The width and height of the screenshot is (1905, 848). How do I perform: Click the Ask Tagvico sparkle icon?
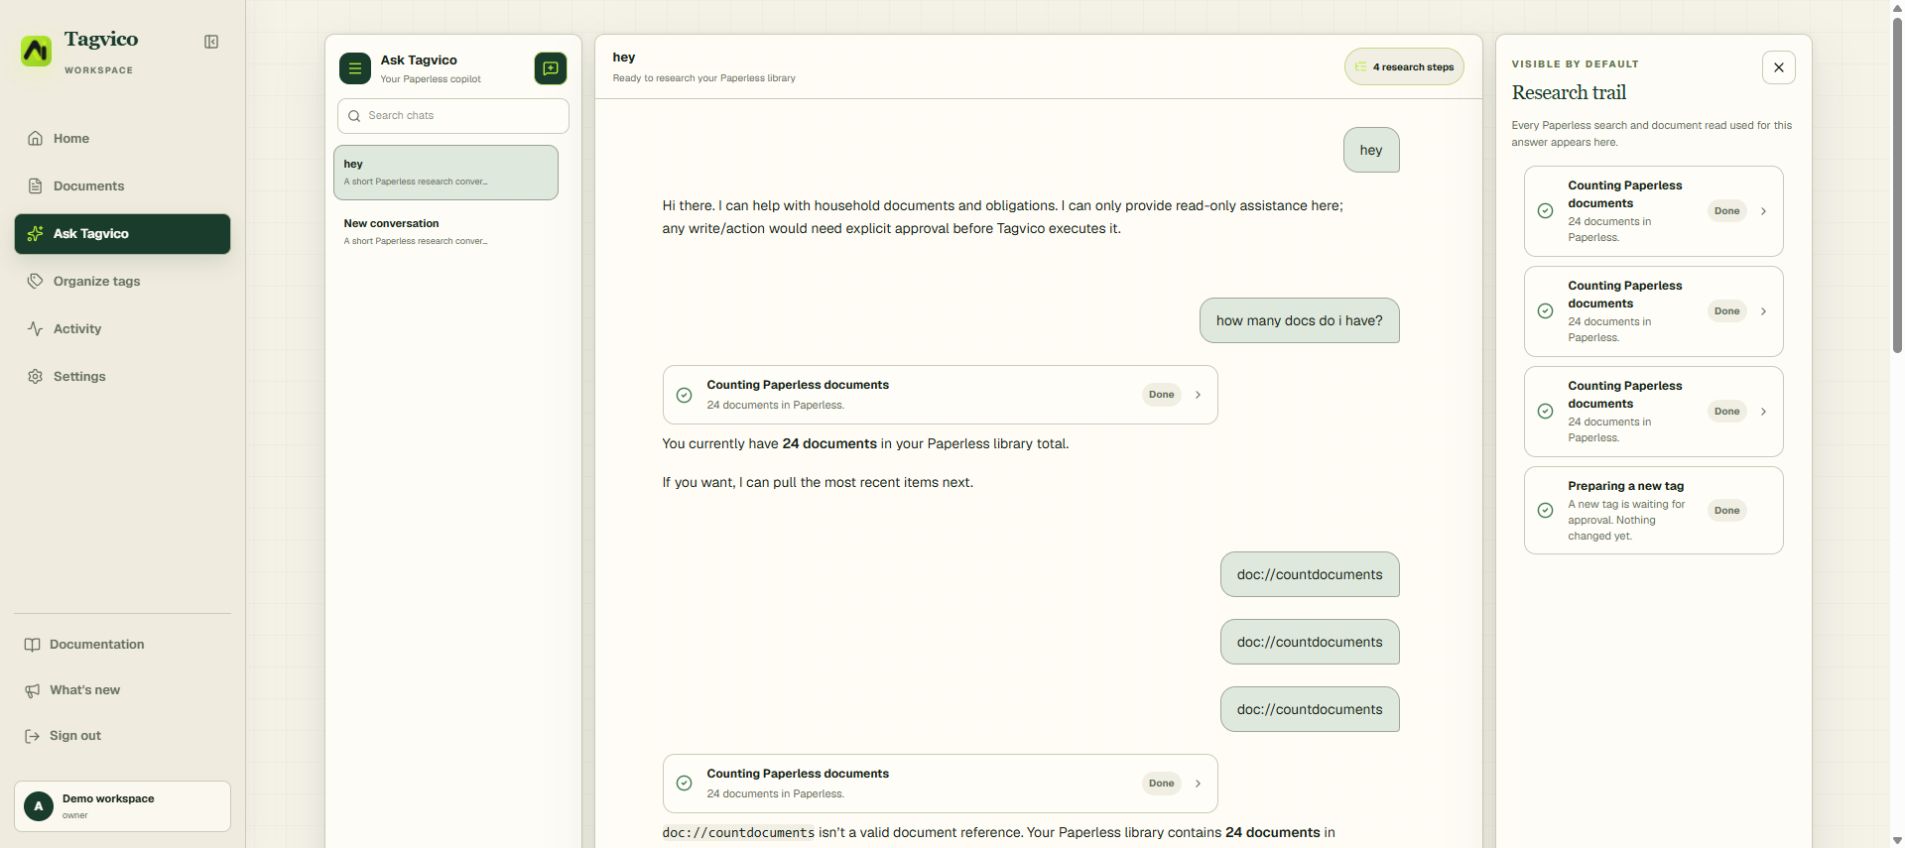click(35, 234)
